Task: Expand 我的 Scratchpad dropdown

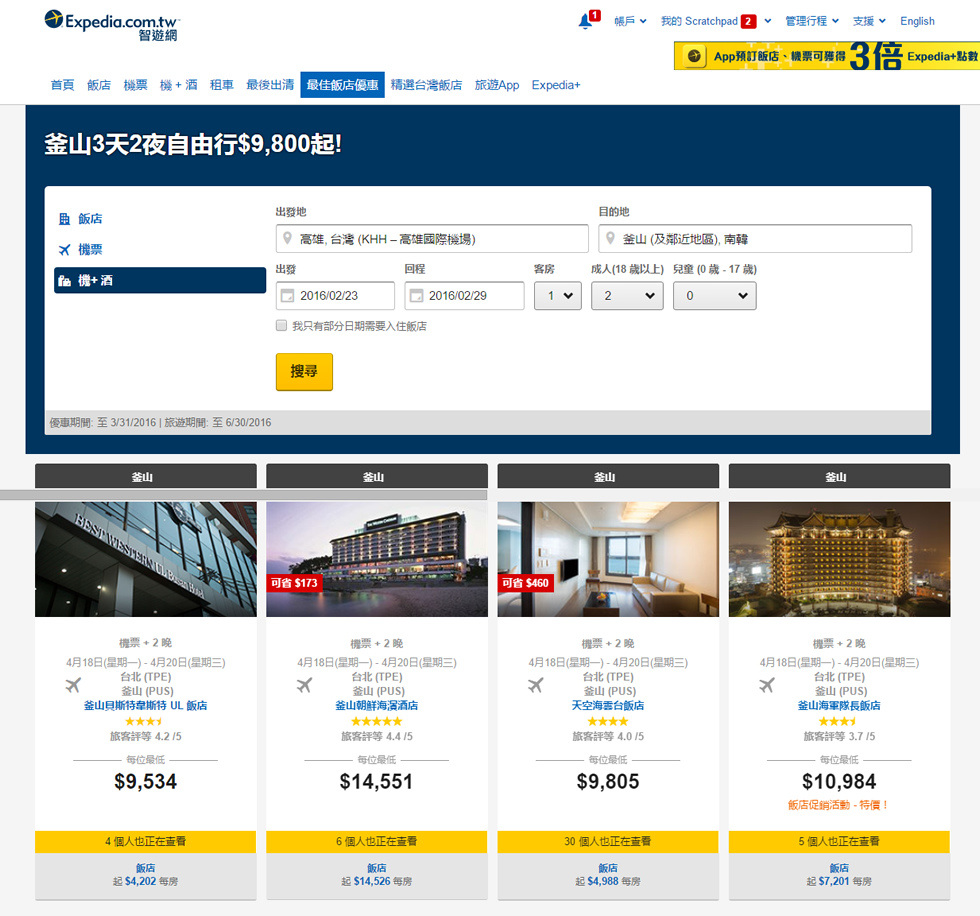Action: pyautogui.click(x=716, y=21)
